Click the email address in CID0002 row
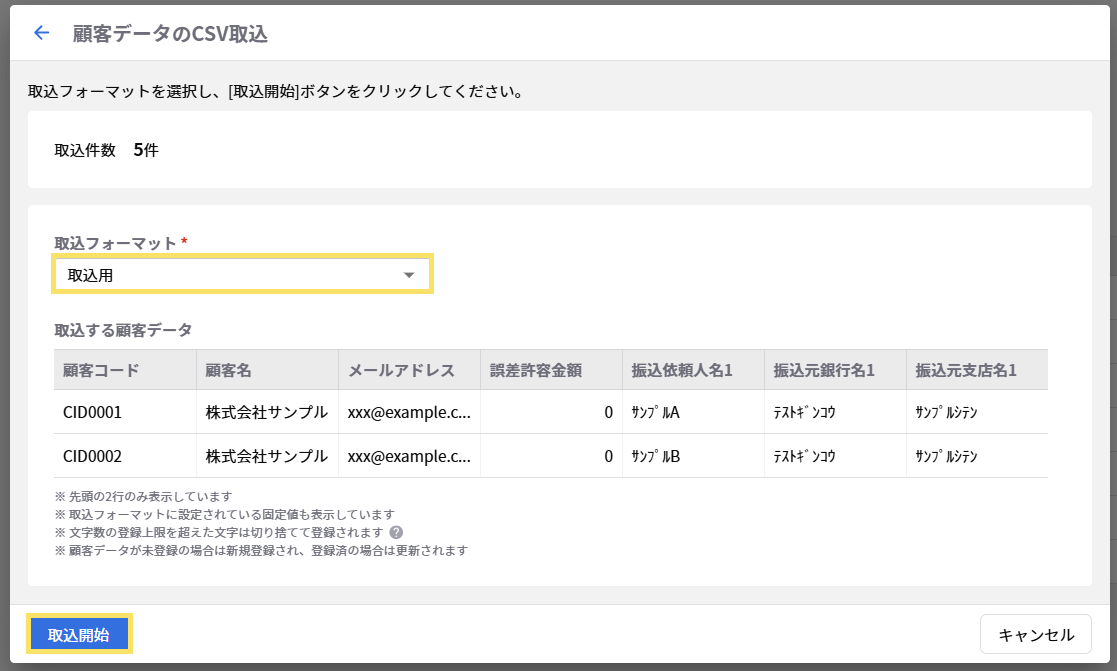1117x671 pixels. (x=409, y=456)
